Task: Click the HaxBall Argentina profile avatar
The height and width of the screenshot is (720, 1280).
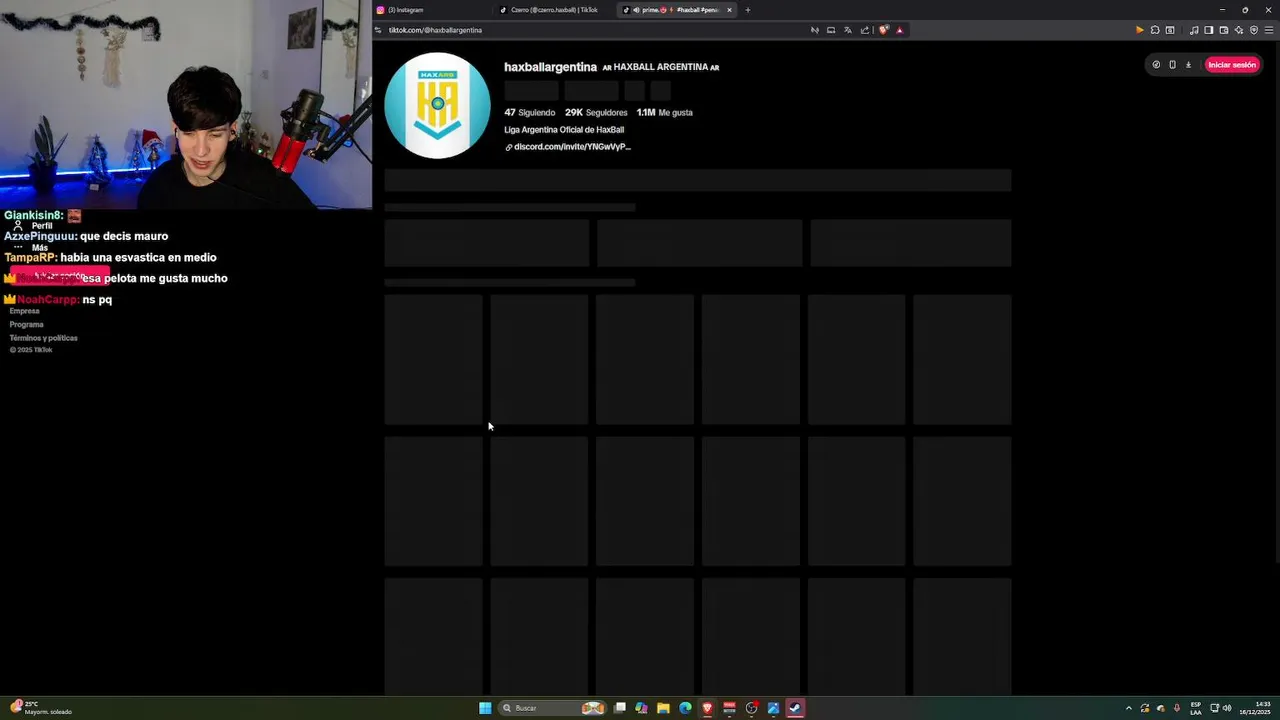Action: [438, 105]
